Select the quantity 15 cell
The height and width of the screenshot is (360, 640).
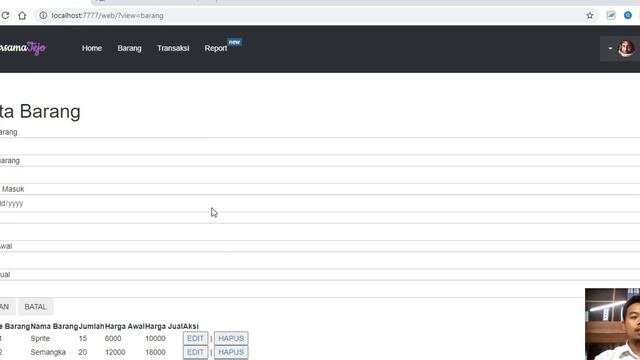click(x=83, y=338)
